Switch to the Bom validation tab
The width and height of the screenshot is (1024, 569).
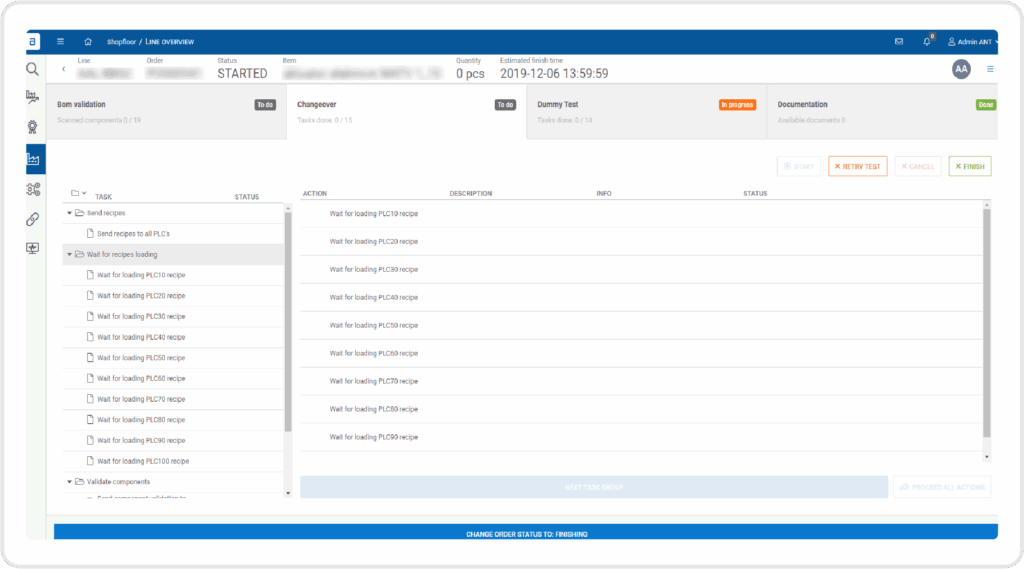167,112
